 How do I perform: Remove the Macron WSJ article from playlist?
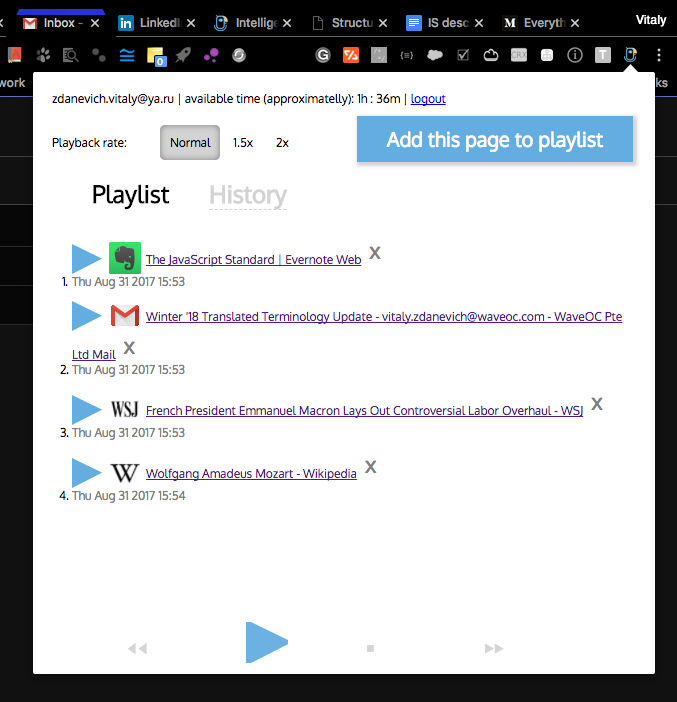[x=597, y=404]
